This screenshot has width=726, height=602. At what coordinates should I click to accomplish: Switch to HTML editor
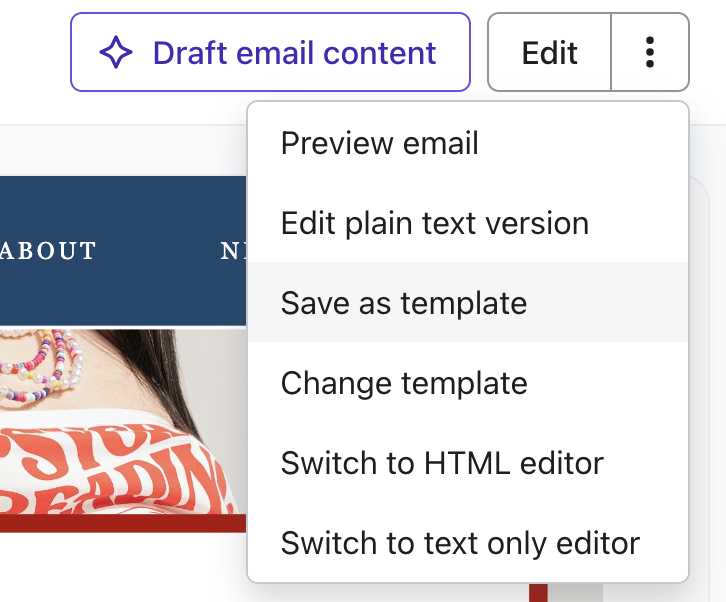click(x=441, y=463)
